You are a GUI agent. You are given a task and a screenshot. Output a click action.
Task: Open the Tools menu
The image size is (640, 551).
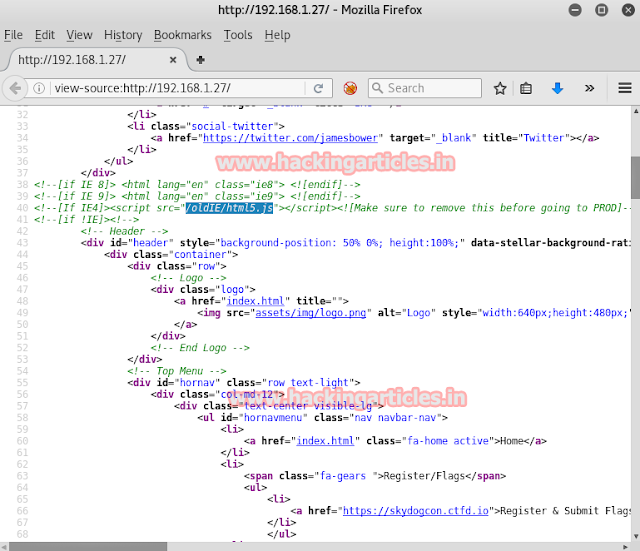[x=238, y=35]
